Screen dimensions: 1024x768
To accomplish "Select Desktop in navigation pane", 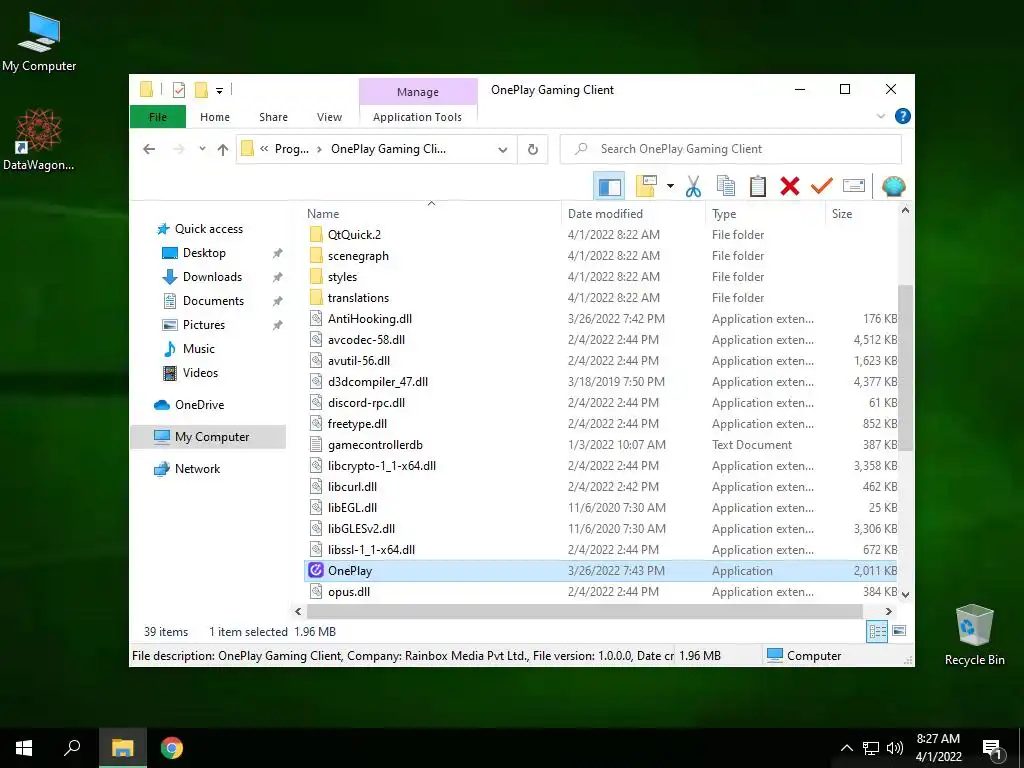I will 194,253.
